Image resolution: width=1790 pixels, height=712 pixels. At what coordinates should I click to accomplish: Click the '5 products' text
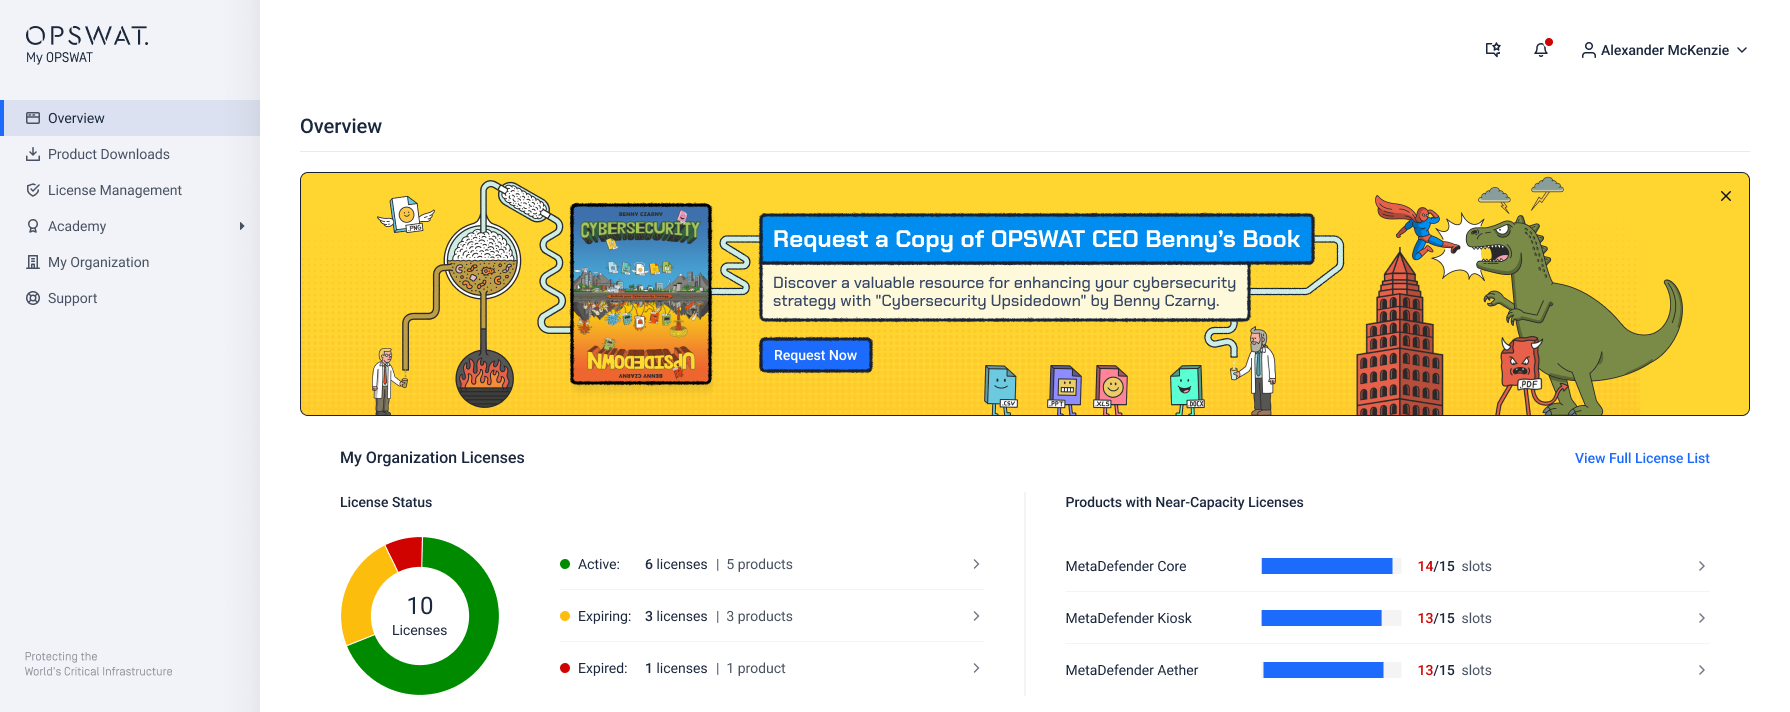coord(760,564)
